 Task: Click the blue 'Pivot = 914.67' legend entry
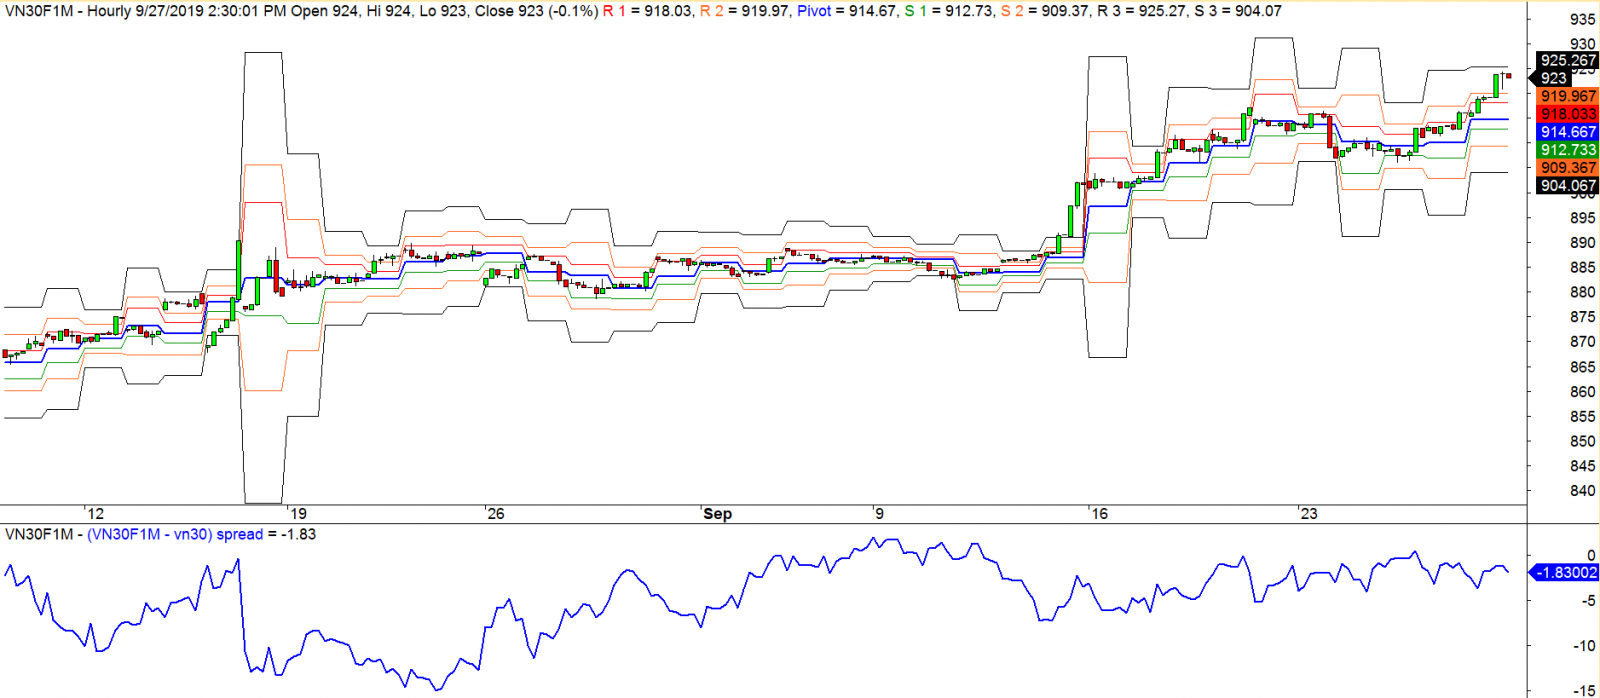pos(847,11)
